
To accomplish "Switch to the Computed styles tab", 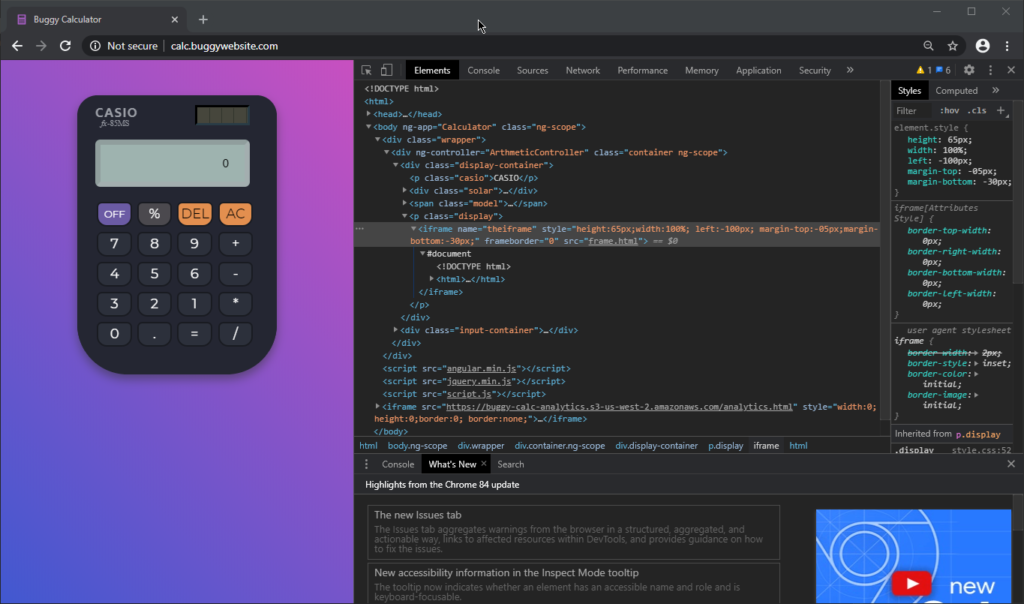I will [956, 90].
